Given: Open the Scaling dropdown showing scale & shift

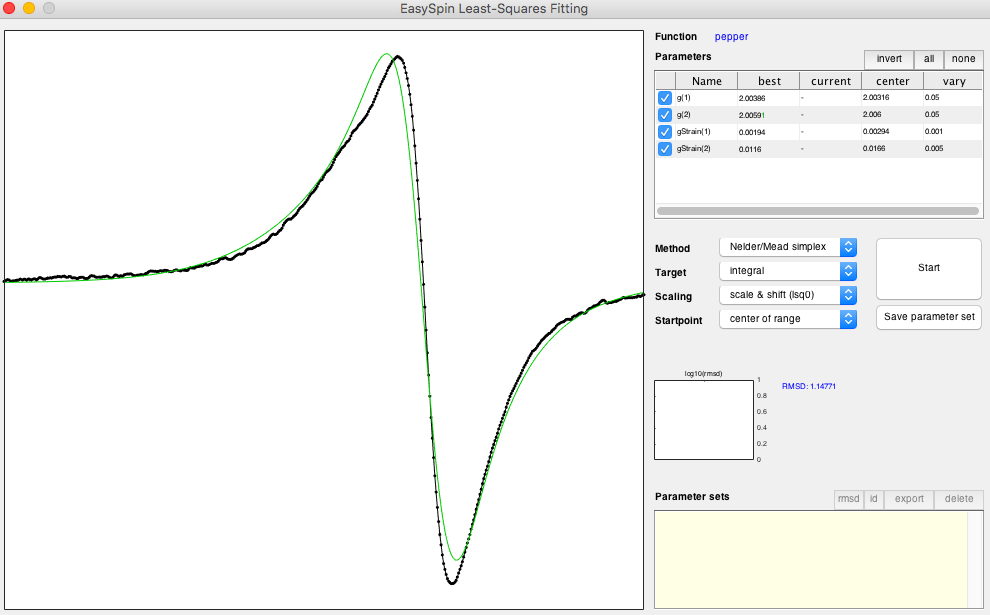Looking at the screenshot, I should coord(787,295).
